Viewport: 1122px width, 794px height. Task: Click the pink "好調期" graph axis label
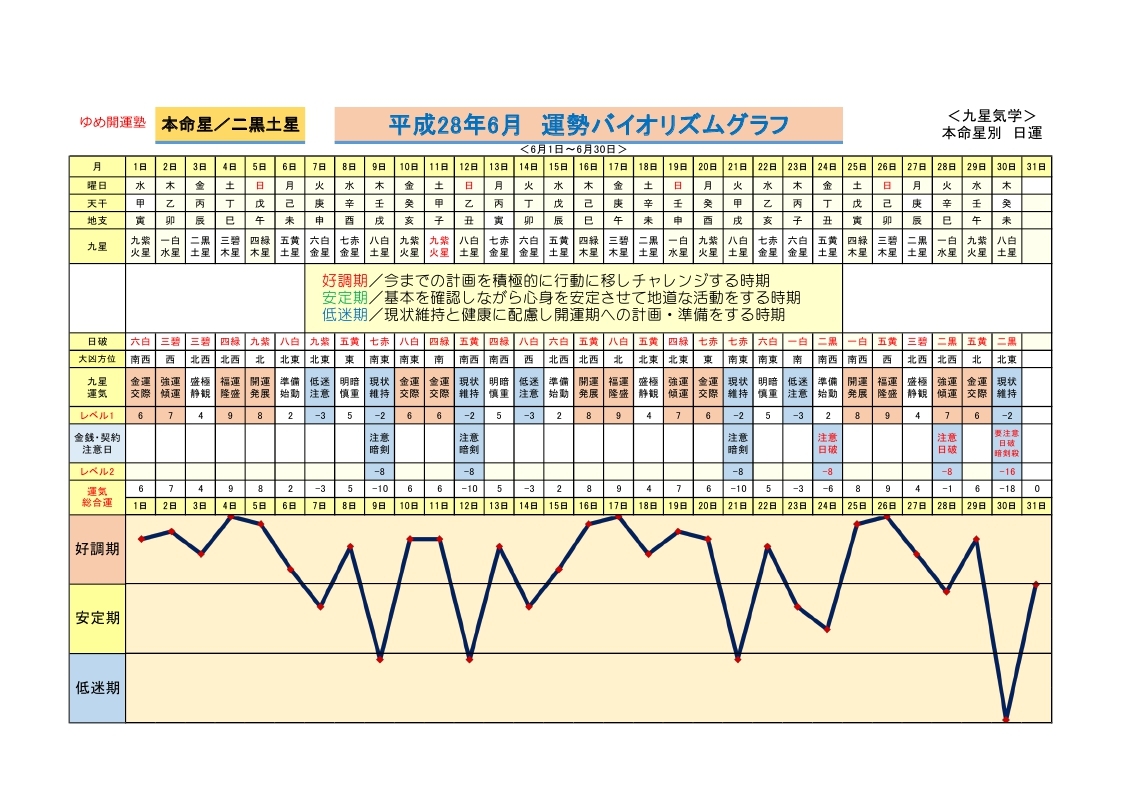click(97, 549)
